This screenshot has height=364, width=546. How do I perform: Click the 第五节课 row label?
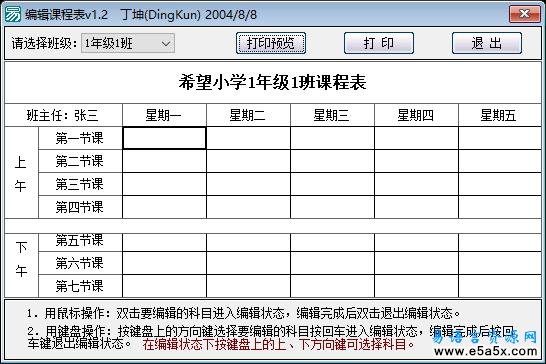tap(80, 241)
